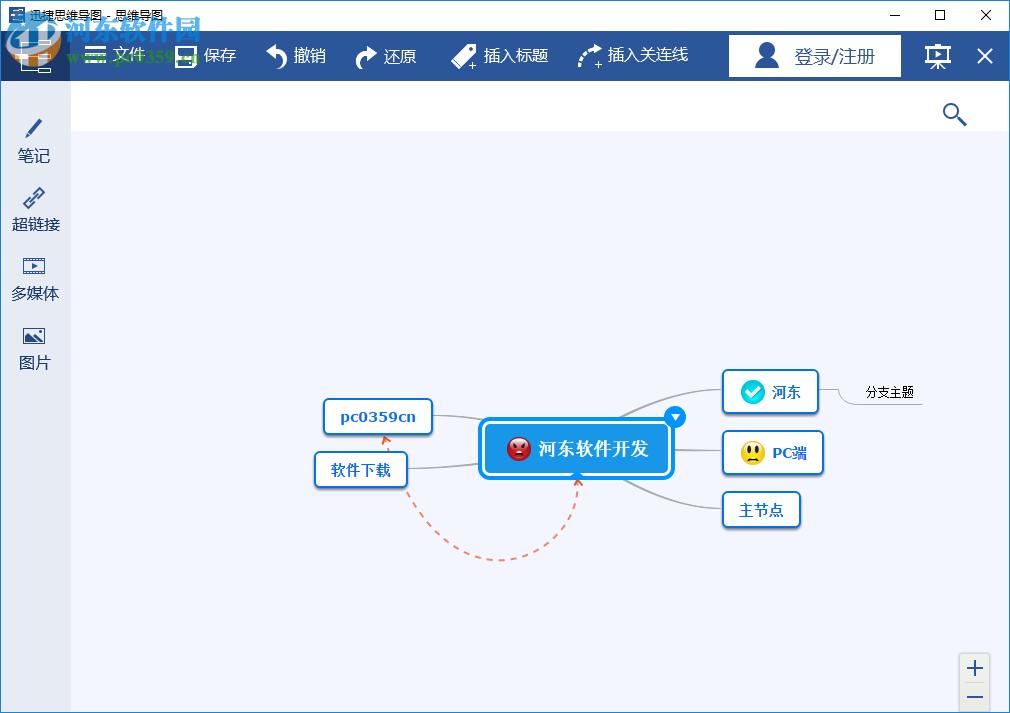Image resolution: width=1010 pixels, height=713 pixels.
Task: Insert a relation line with 插入关连线
Action: pyautogui.click(x=632, y=55)
